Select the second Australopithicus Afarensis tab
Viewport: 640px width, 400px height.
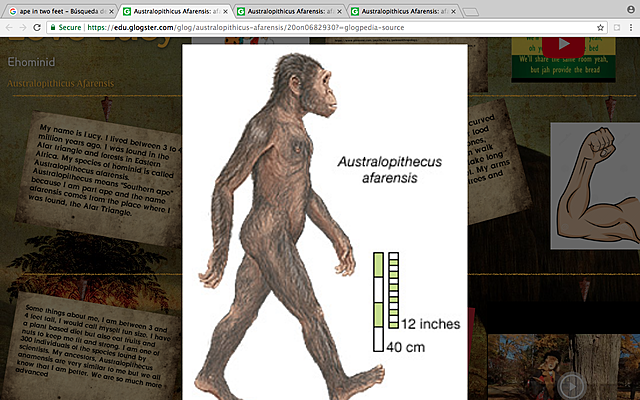(x=176, y=11)
